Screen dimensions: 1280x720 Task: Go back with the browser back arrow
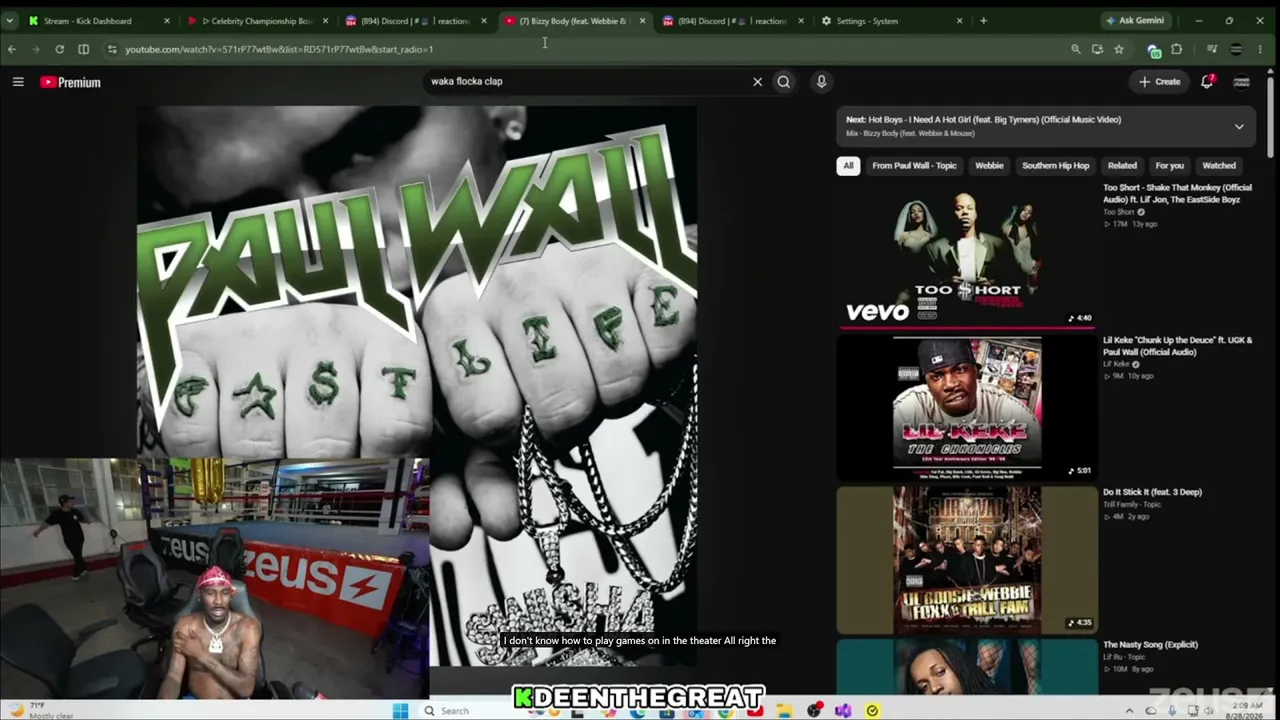[12, 49]
